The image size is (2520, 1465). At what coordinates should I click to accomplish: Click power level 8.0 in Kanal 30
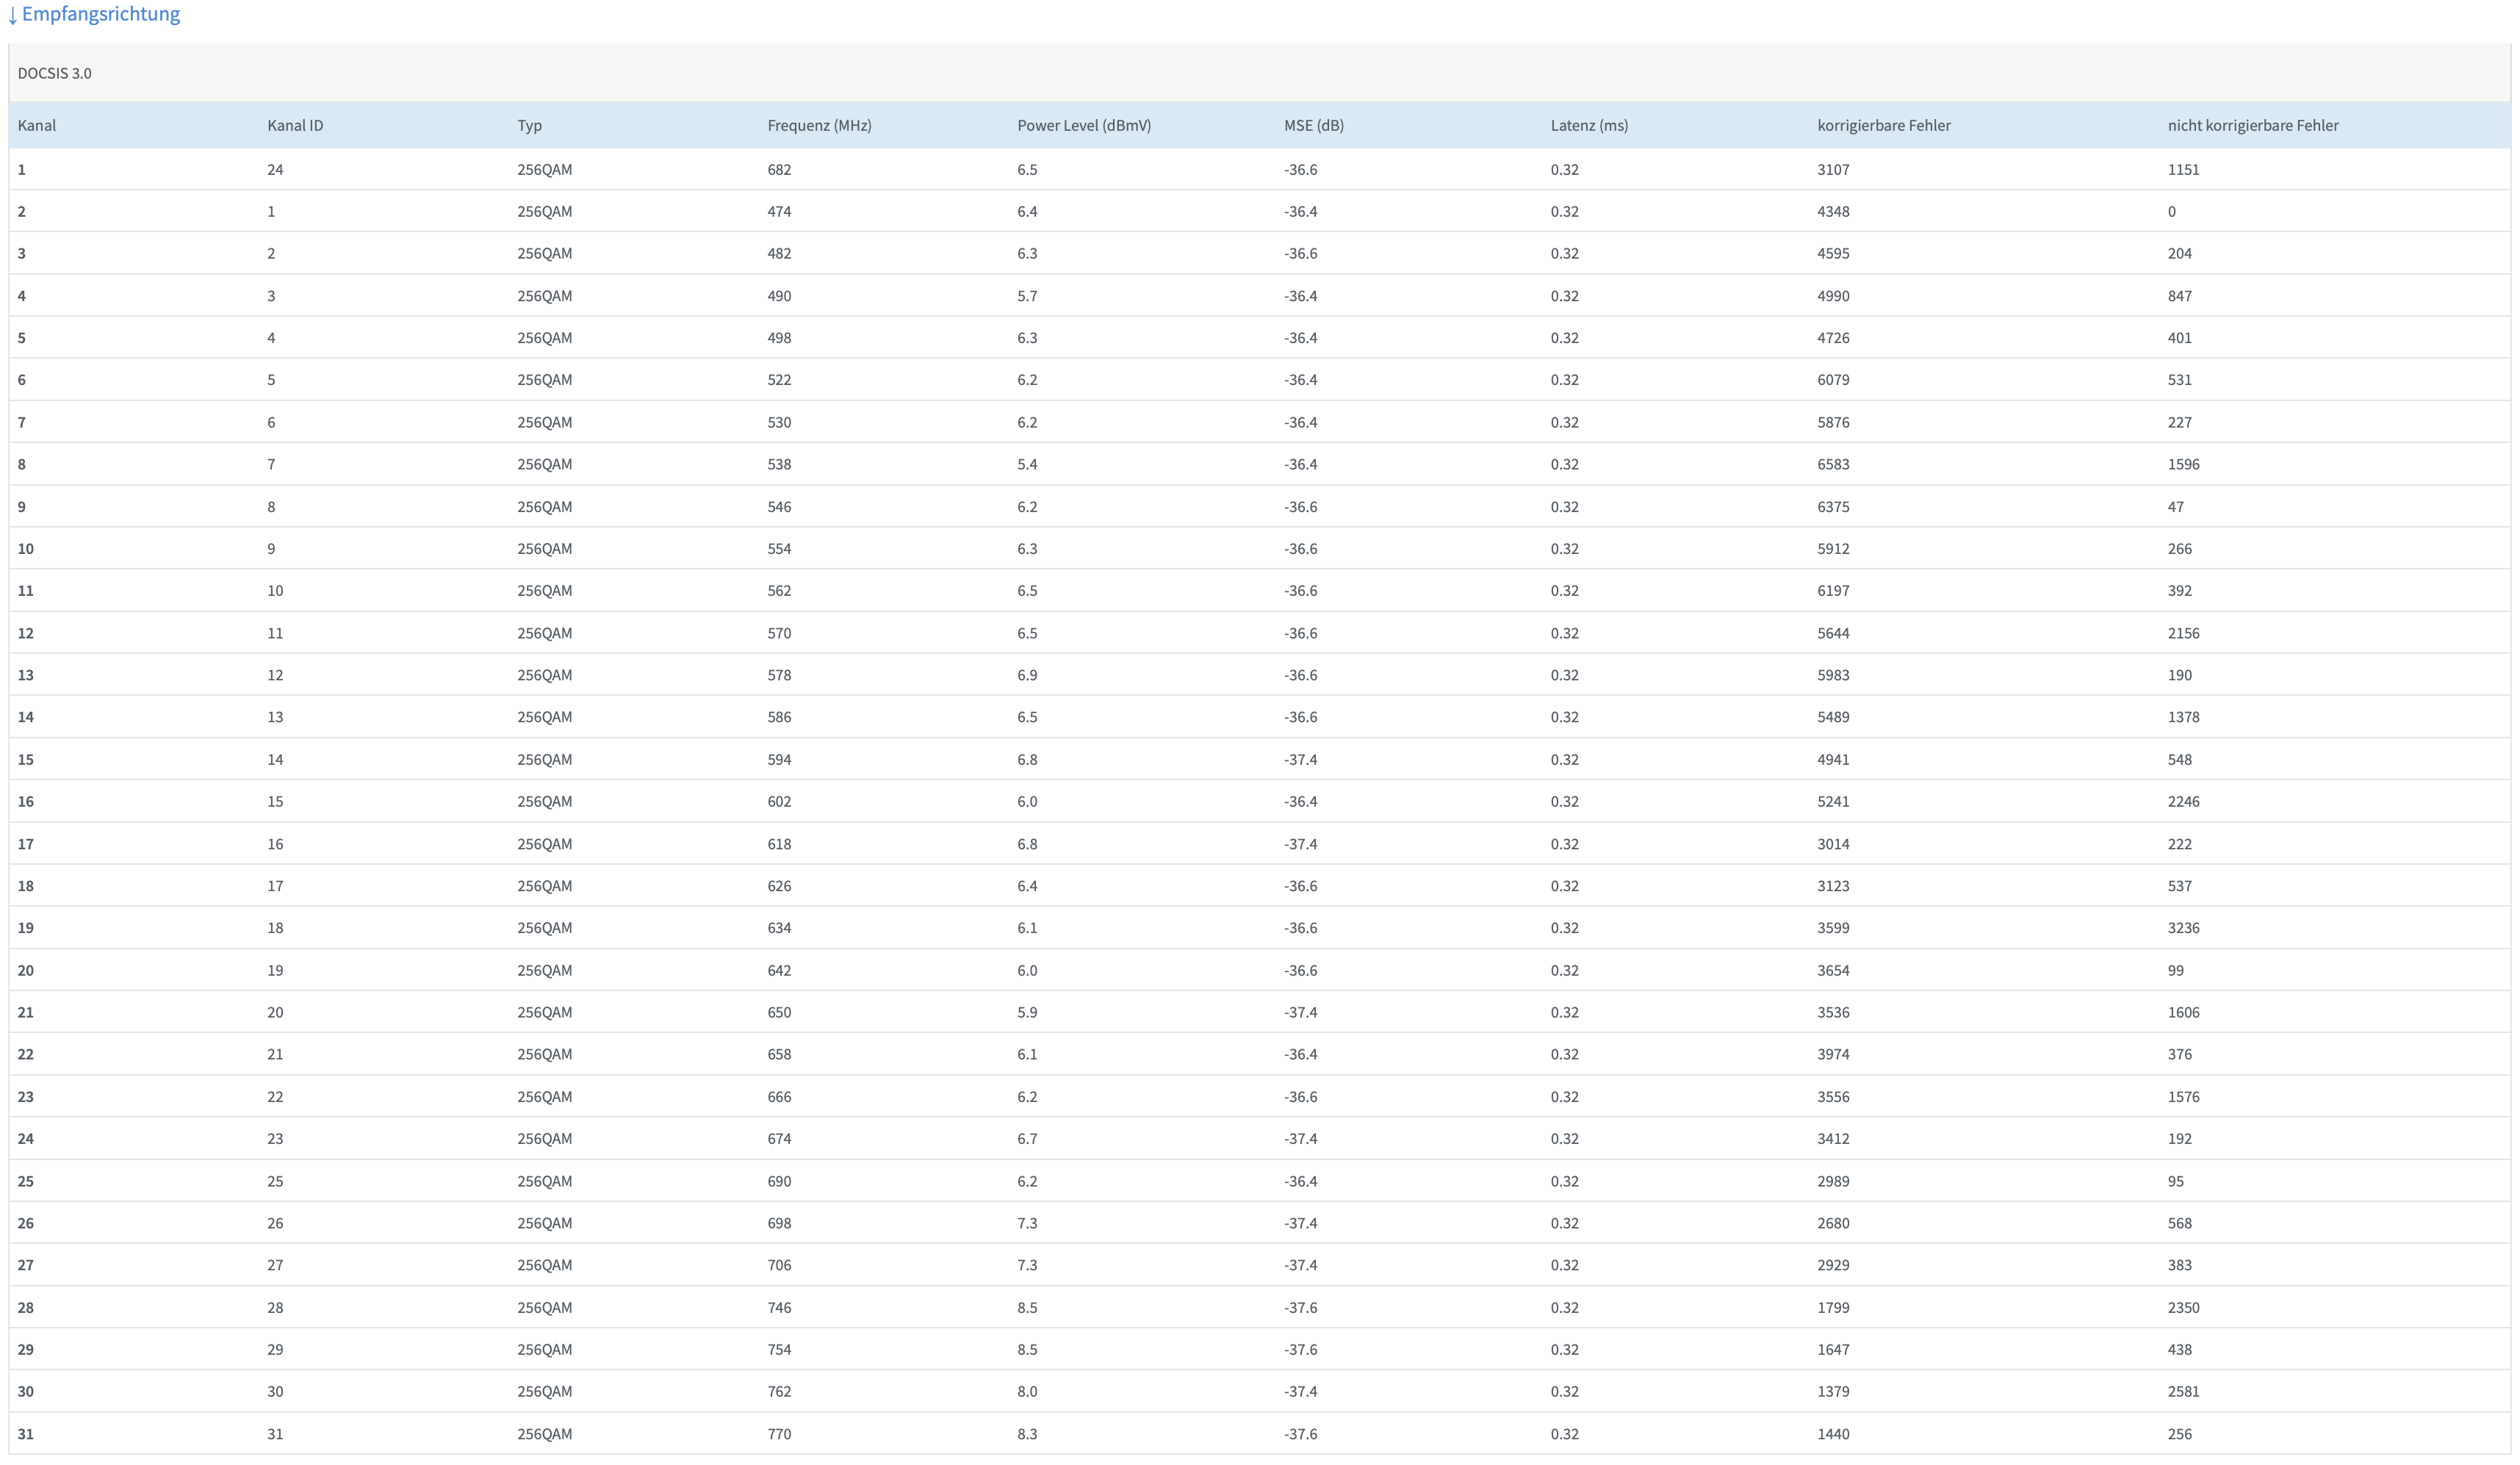[x=1027, y=1392]
